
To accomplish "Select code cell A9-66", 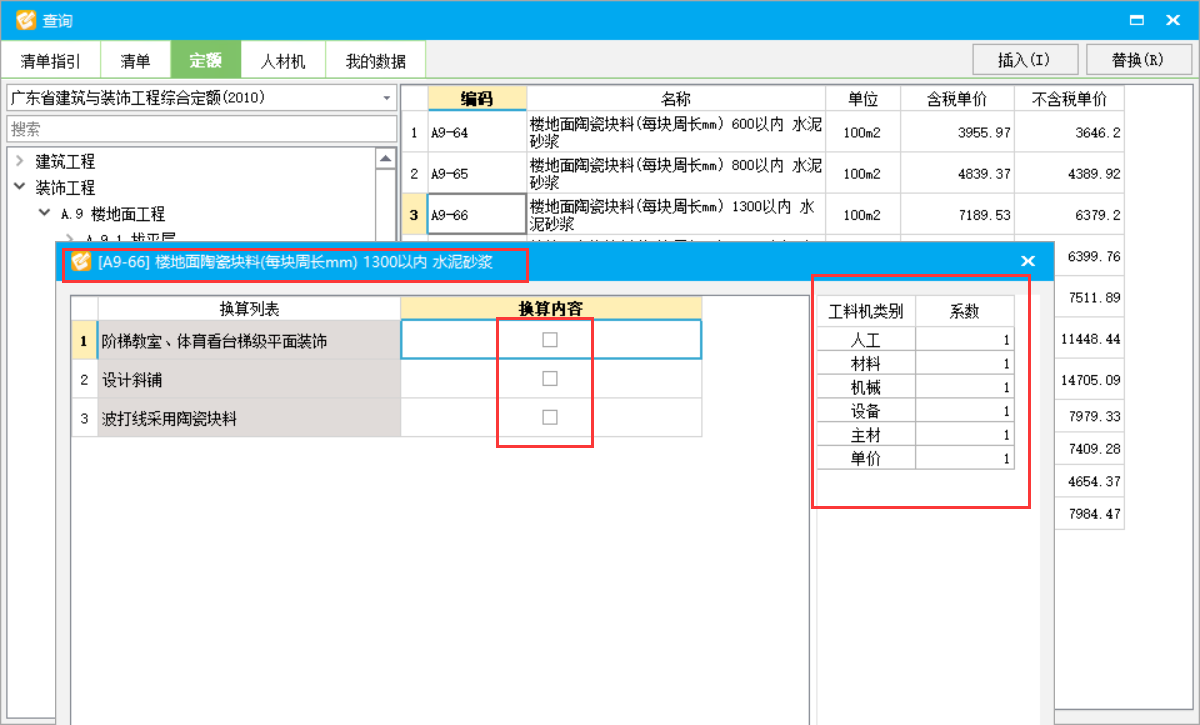I will (477, 214).
